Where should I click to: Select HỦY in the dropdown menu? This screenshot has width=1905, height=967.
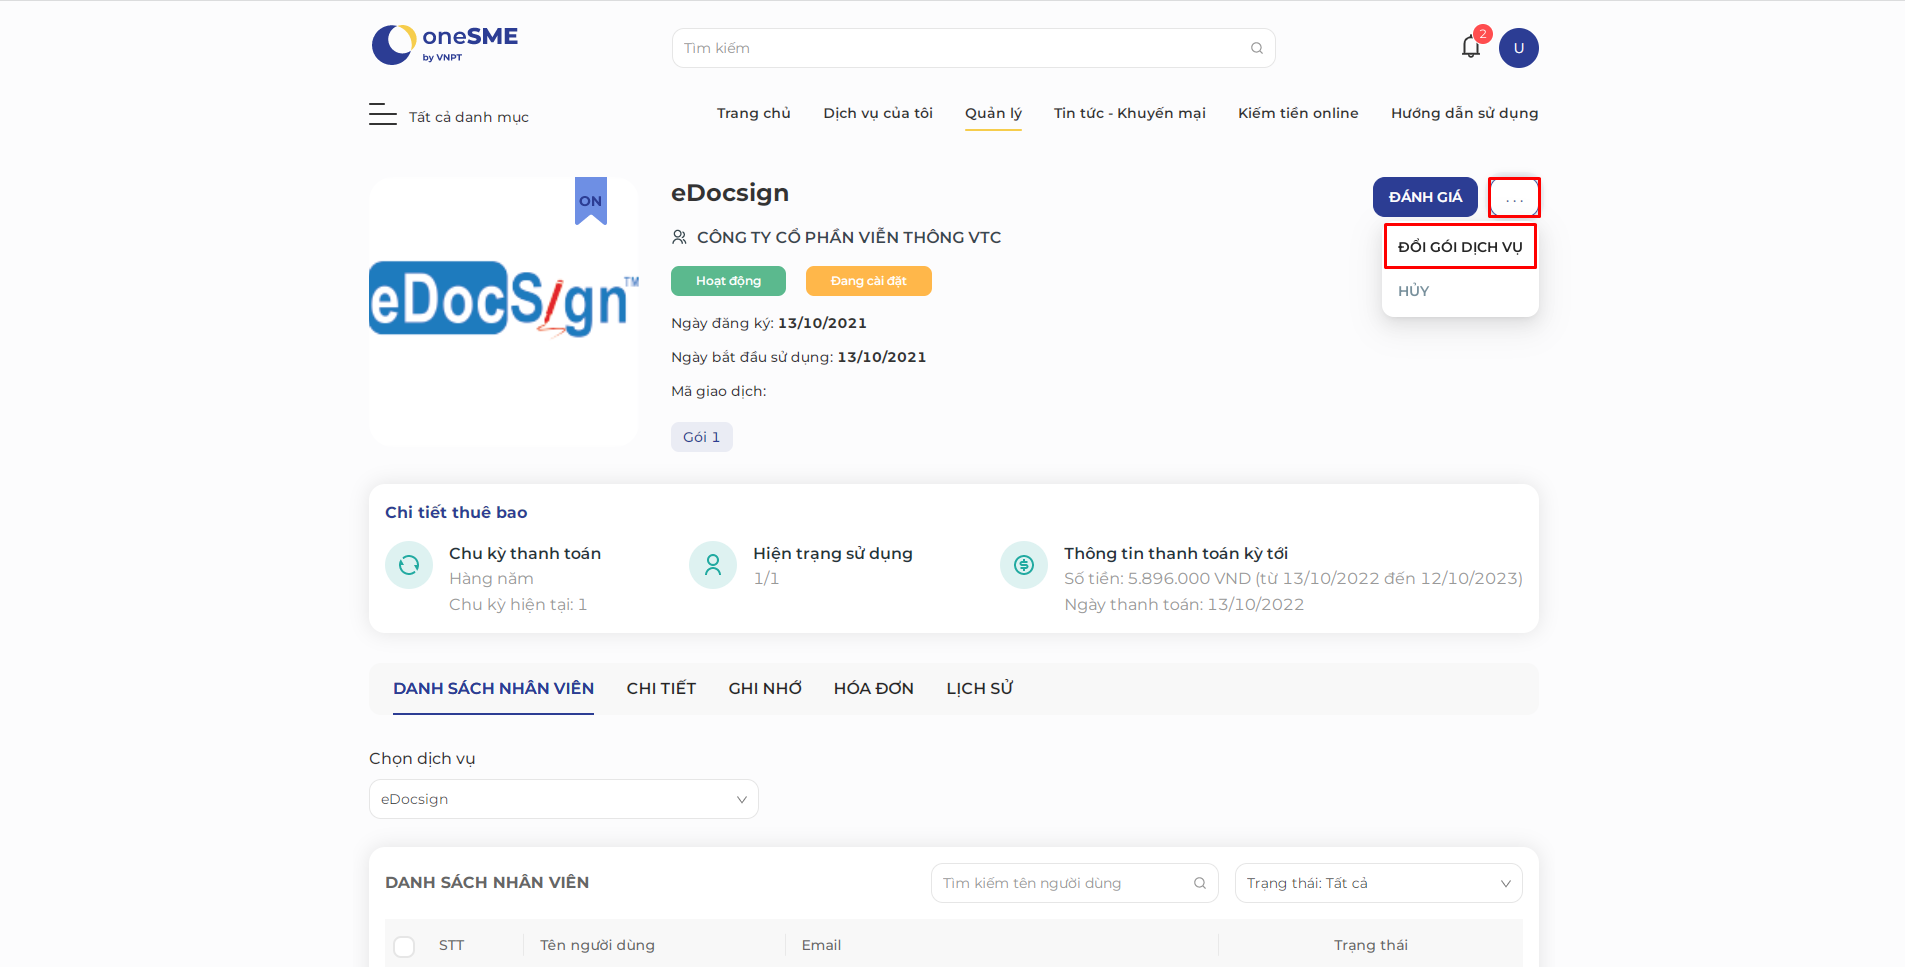pos(1414,291)
